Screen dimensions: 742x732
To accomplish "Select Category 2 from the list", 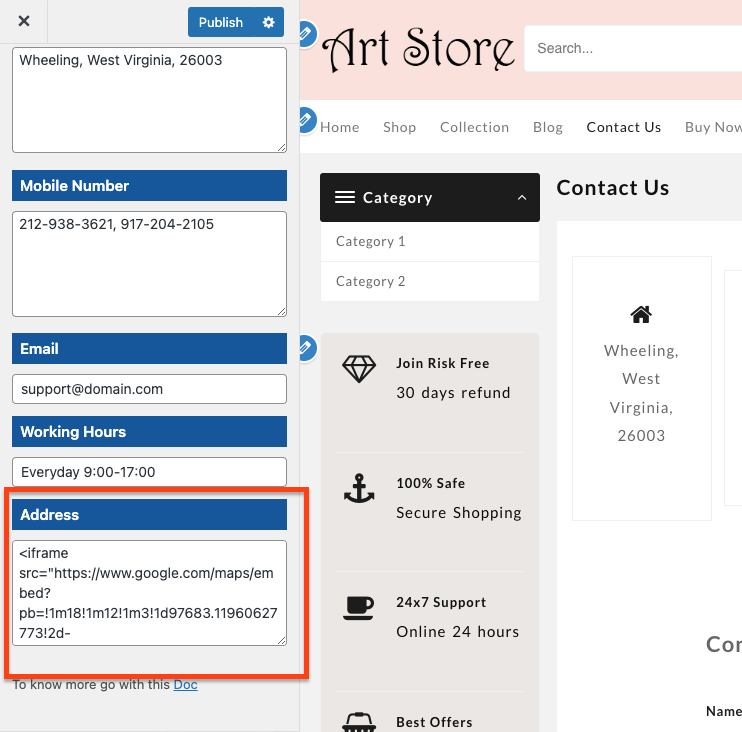I will [x=371, y=281].
